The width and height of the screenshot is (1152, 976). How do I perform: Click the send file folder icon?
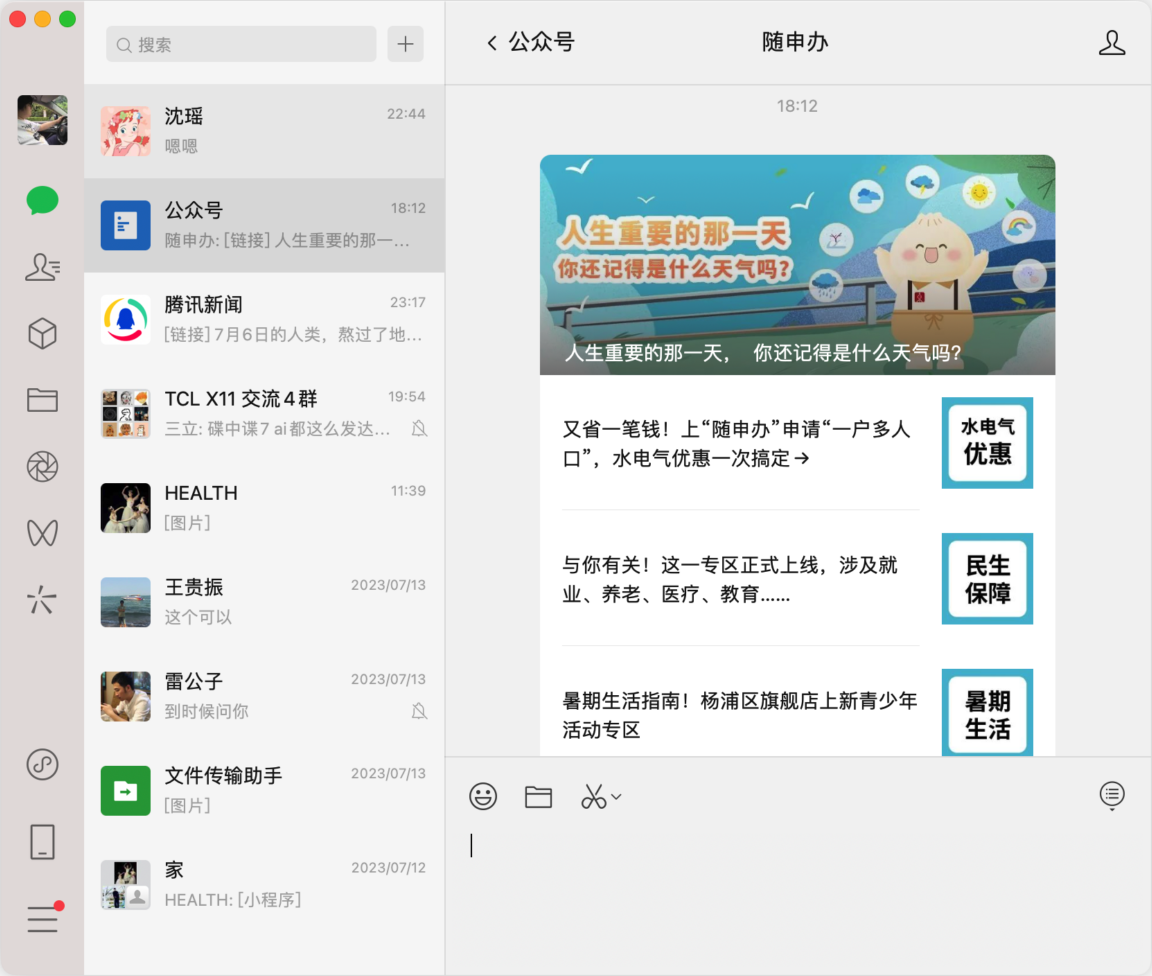click(x=539, y=796)
